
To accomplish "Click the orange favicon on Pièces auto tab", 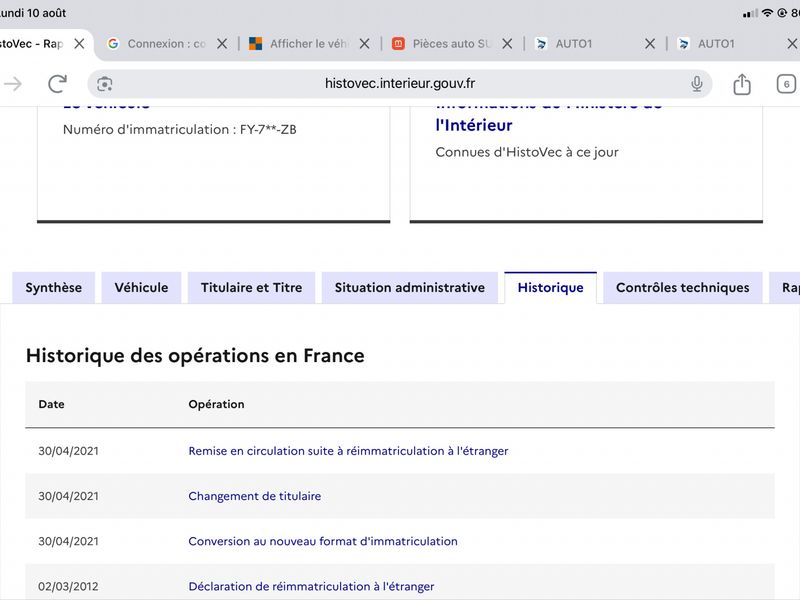I will [398, 44].
